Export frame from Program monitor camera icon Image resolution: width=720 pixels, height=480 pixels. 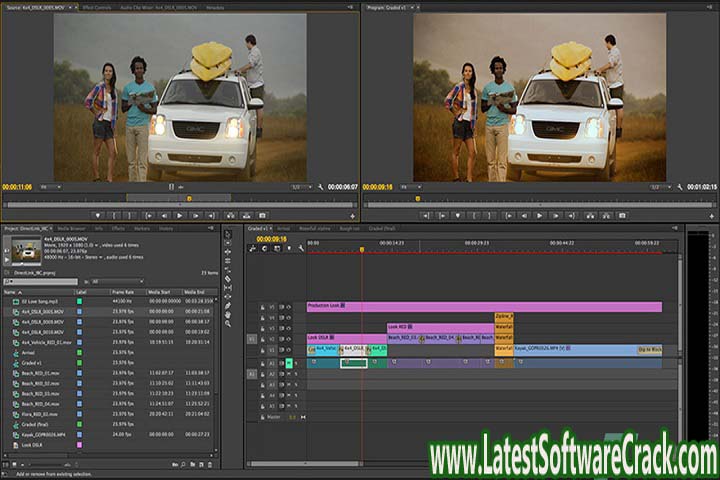click(622, 215)
